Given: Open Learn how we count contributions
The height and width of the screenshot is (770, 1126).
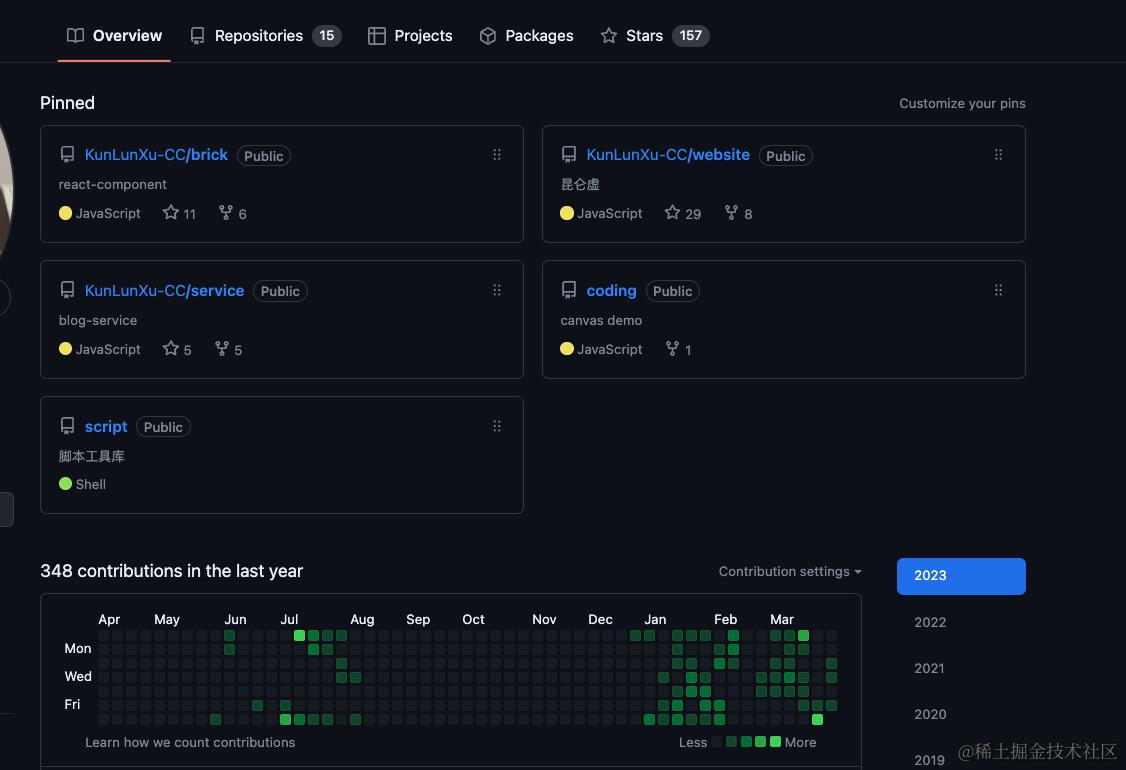Looking at the screenshot, I should click(190, 743).
